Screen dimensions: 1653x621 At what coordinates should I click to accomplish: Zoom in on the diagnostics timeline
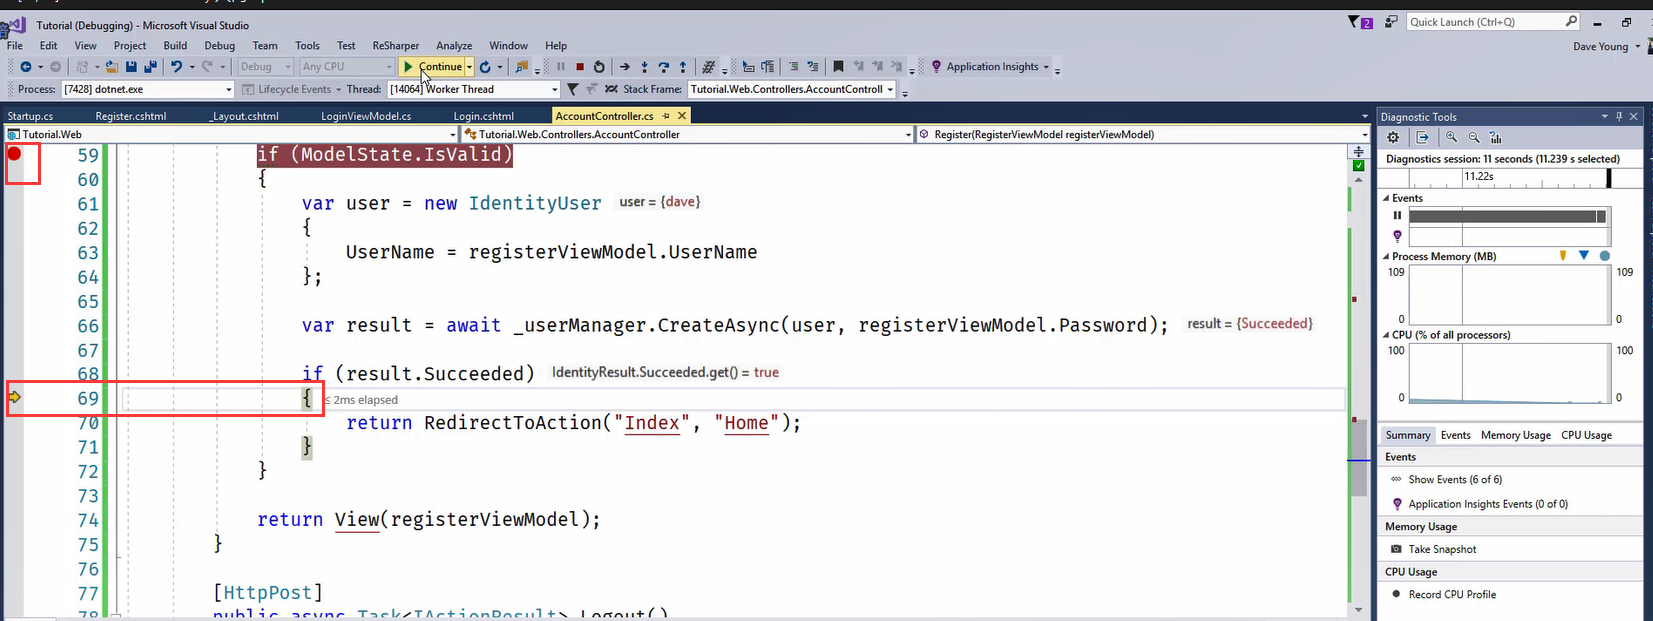click(1451, 138)
